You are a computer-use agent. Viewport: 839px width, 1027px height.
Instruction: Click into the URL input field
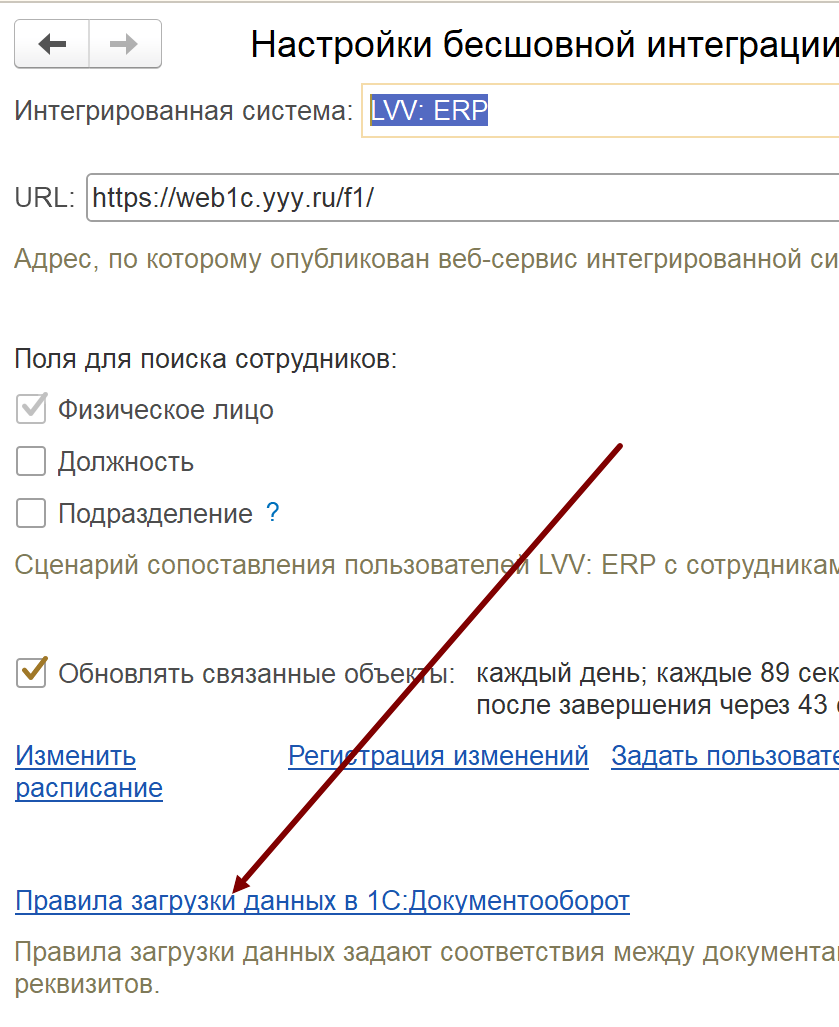tap(460, 198)
